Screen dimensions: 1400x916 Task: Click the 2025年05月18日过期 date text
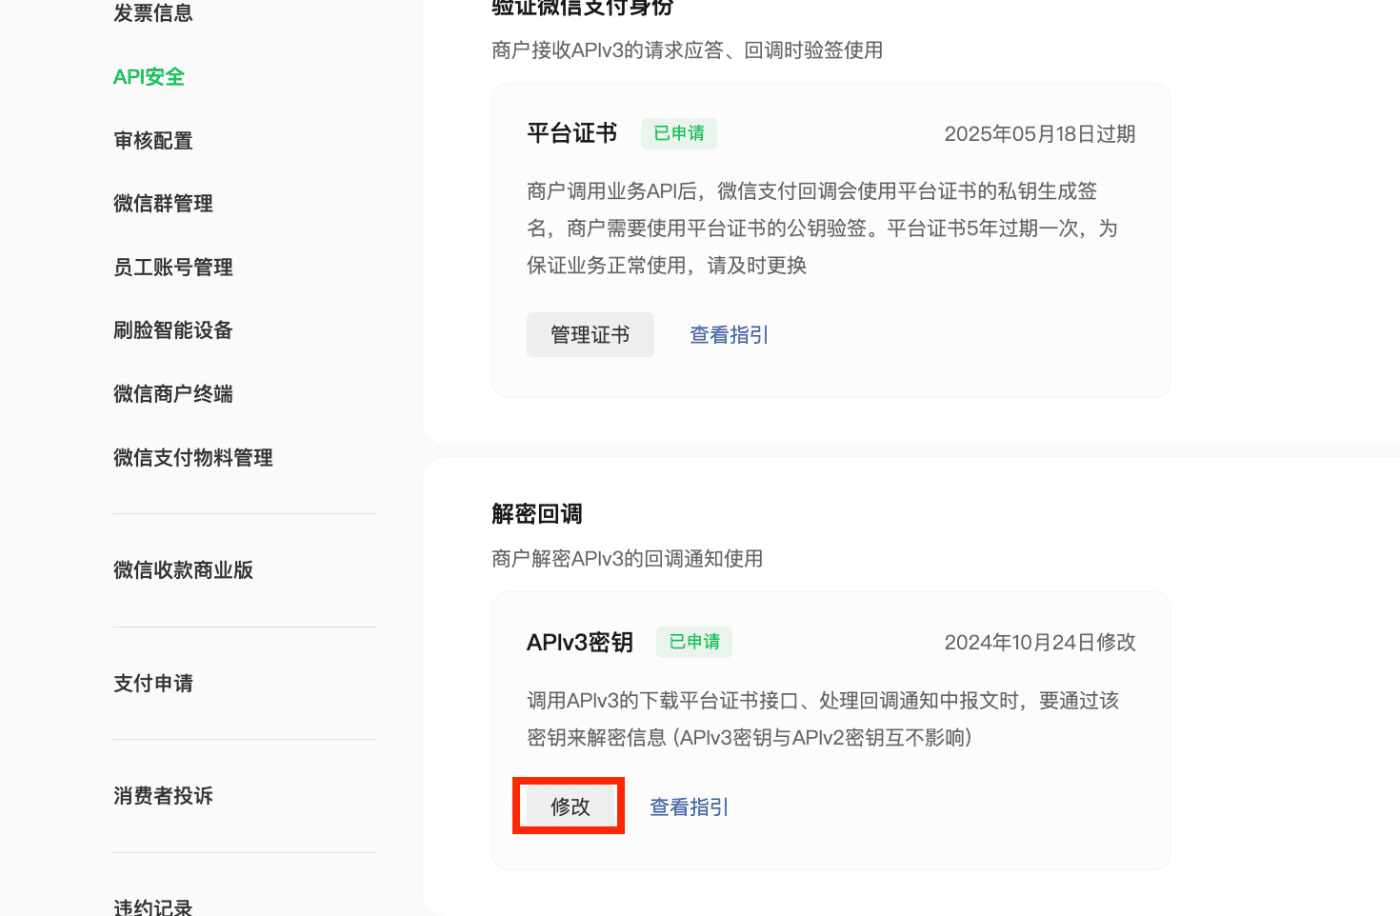coord(1040,134)
